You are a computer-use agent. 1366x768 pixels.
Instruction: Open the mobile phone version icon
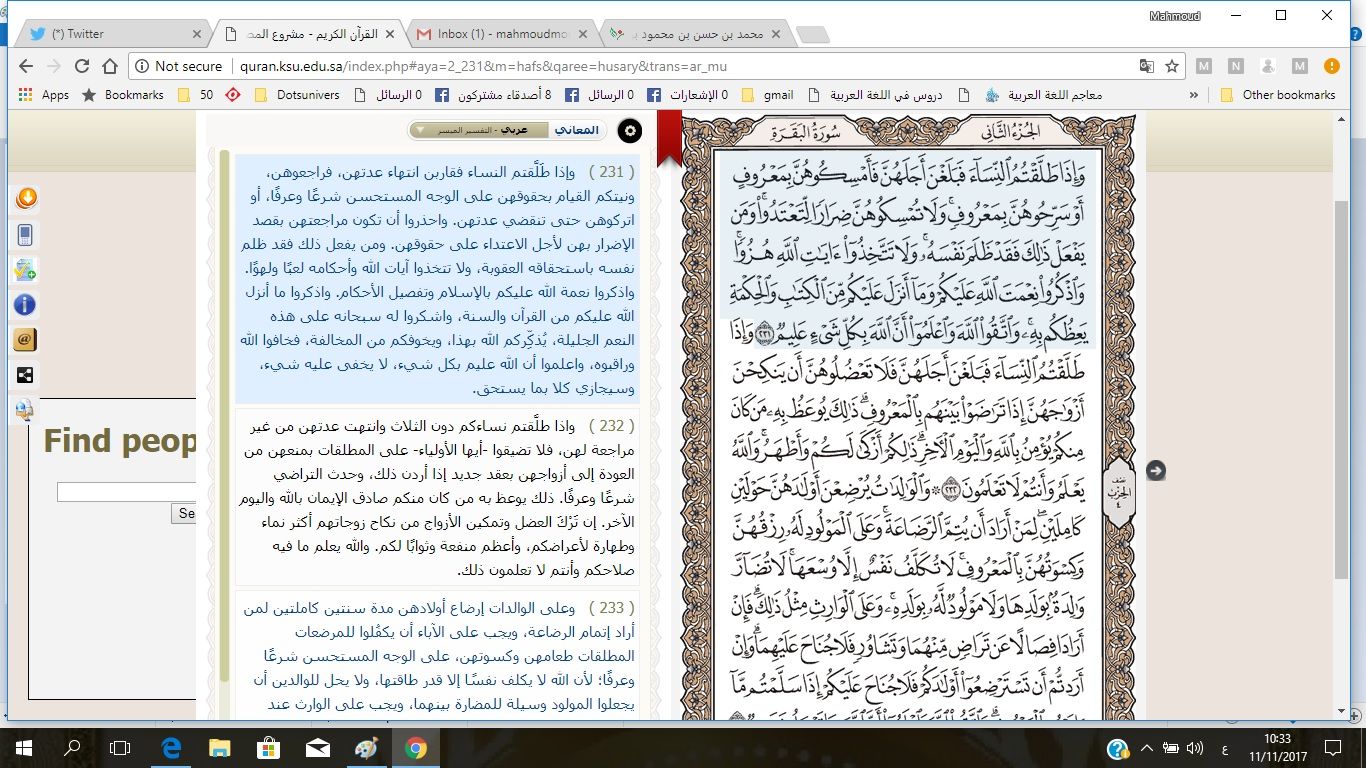point(26,235)
